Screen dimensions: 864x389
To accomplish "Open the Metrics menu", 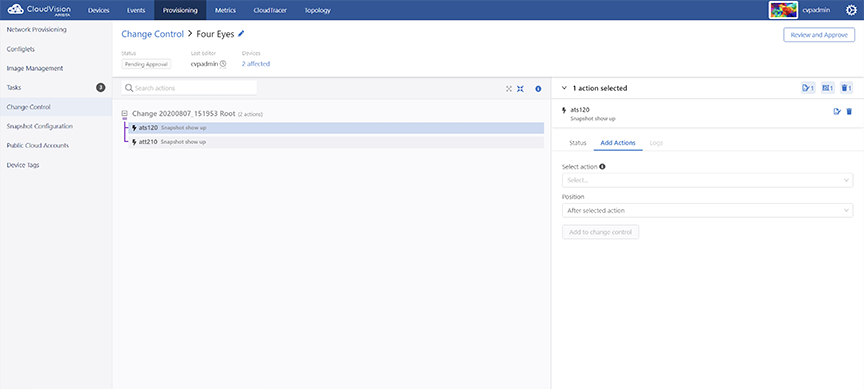I will (x=225, y=10).
